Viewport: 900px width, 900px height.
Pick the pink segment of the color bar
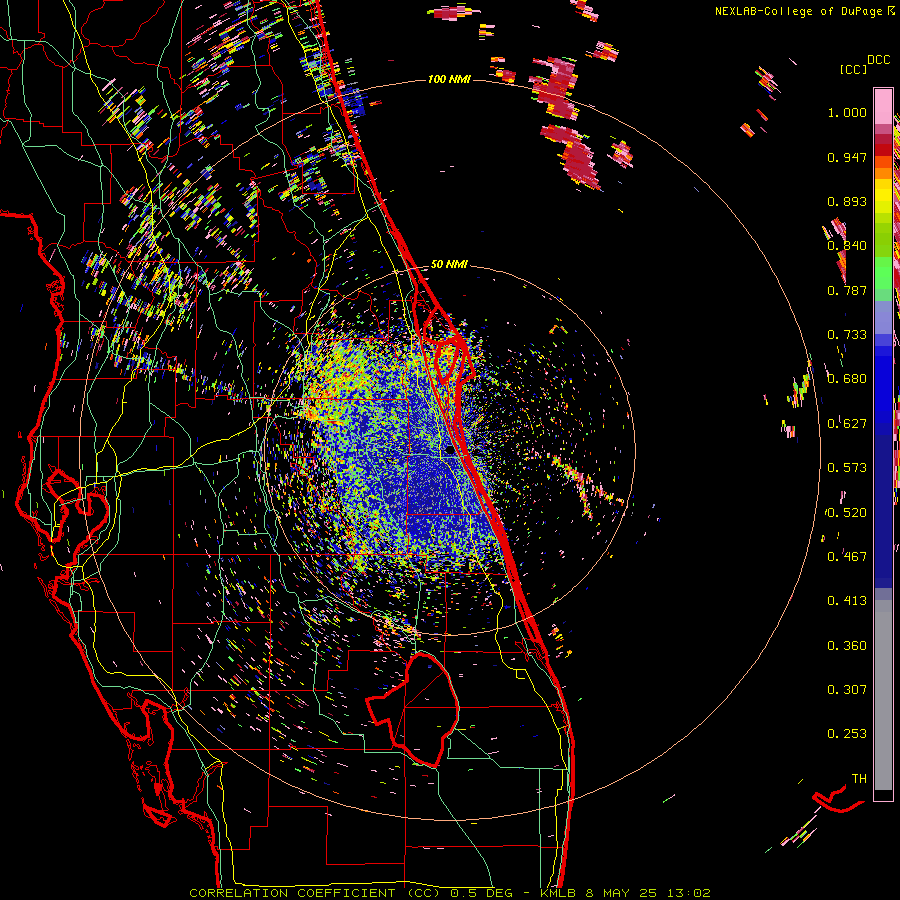tap(883, 106)
